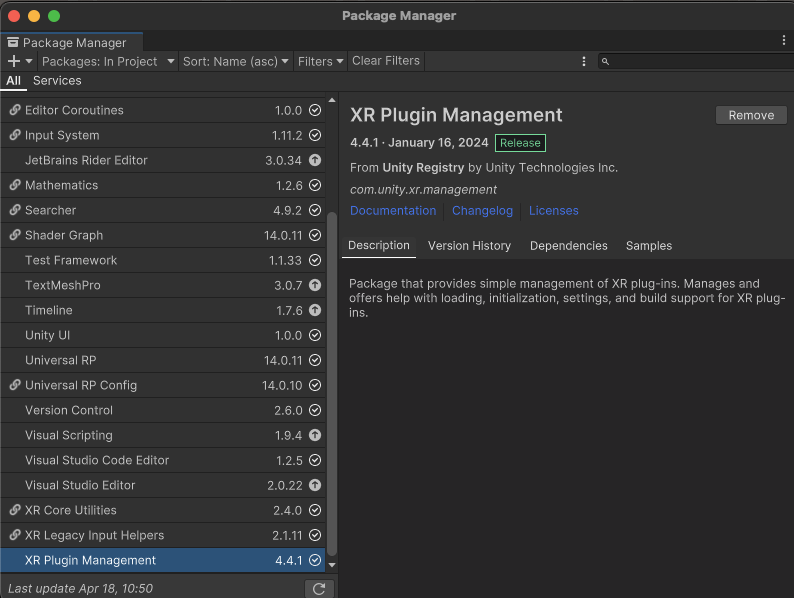Viewport: 794px width, 598px height.
Task: Select the XR Core Utilities package
Action: (x=163, y=510)
